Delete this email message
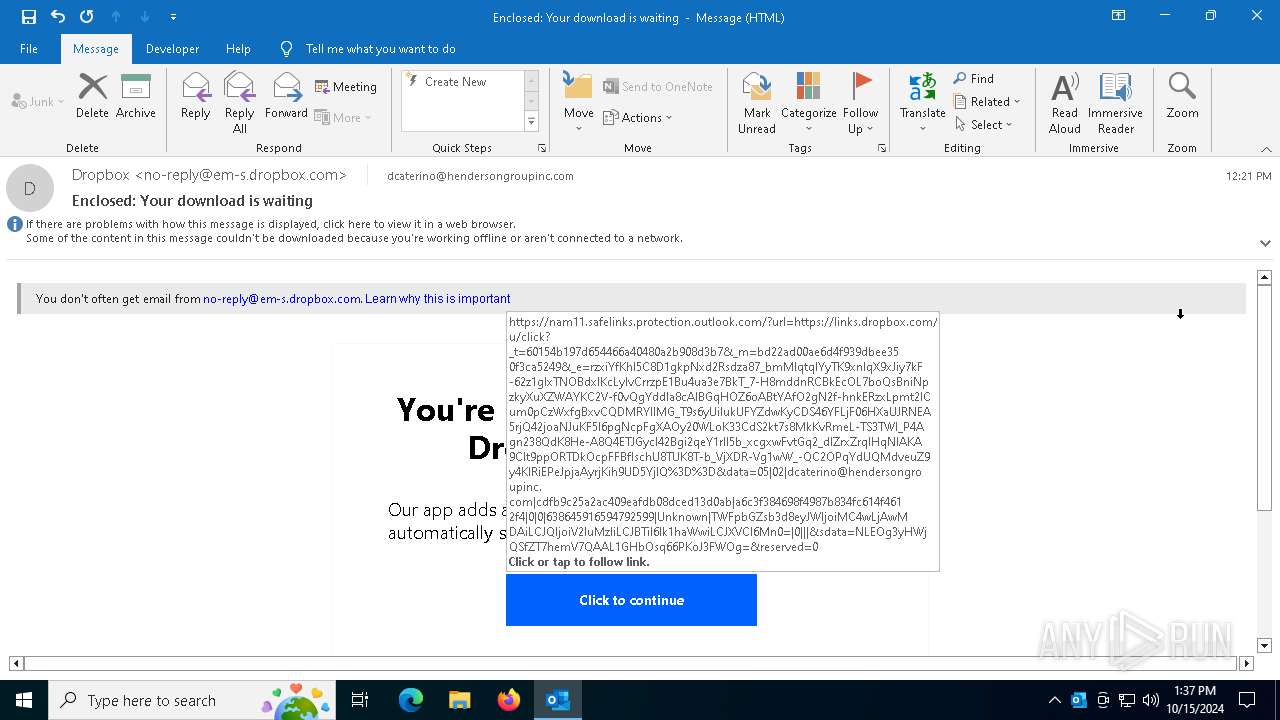The width and height of the screenshot is (1280, 720). (x=92, y=96)
